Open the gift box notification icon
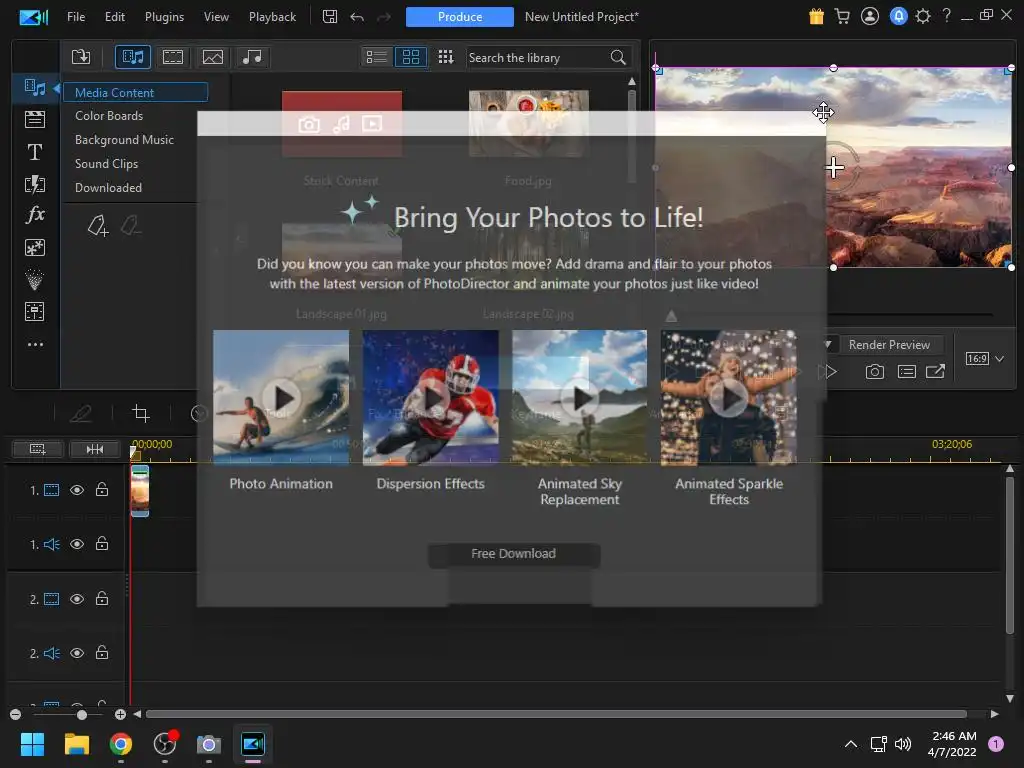This screenshot has width=1024, height=768. [x=816, y=16]
